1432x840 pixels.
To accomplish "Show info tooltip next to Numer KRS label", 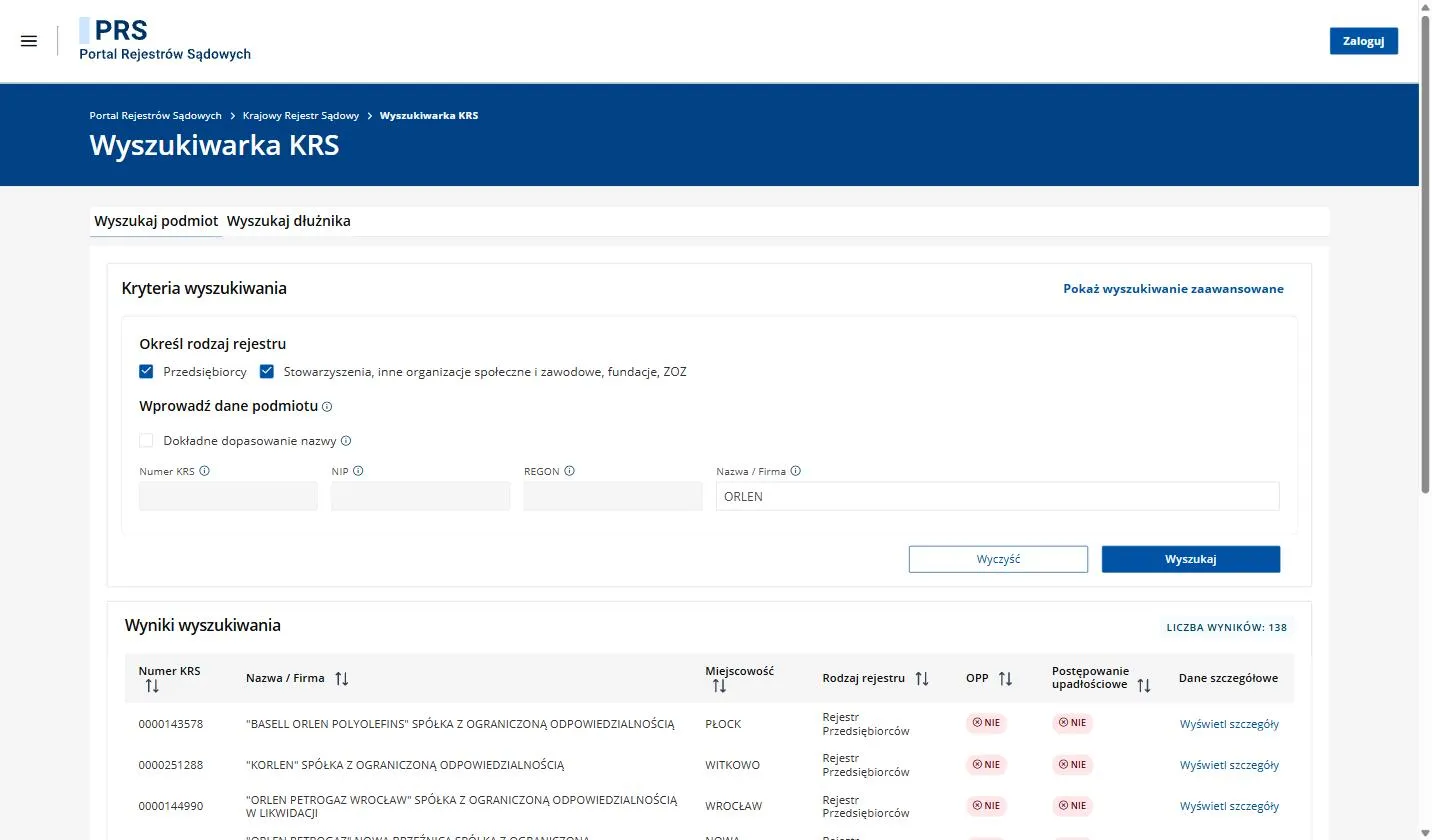I will [x=204, y=471].
